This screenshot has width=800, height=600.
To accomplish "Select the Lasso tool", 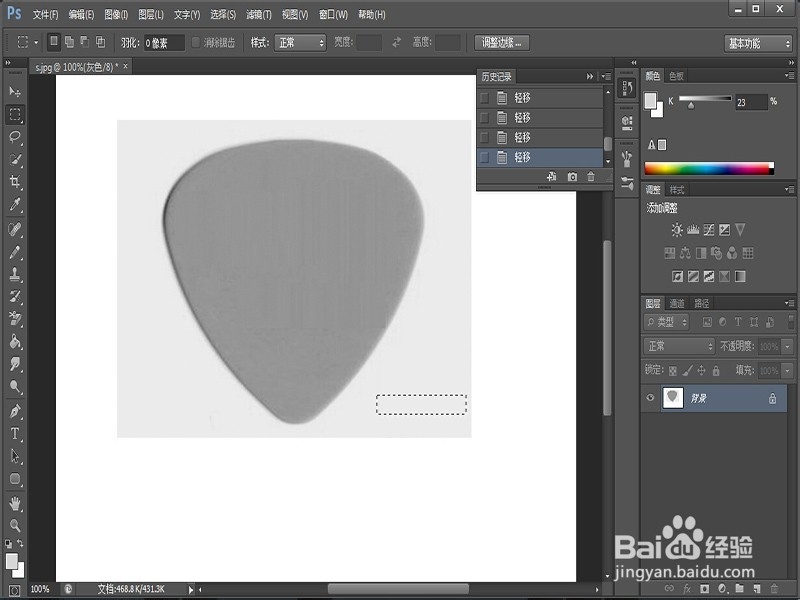I will point(15,137).
